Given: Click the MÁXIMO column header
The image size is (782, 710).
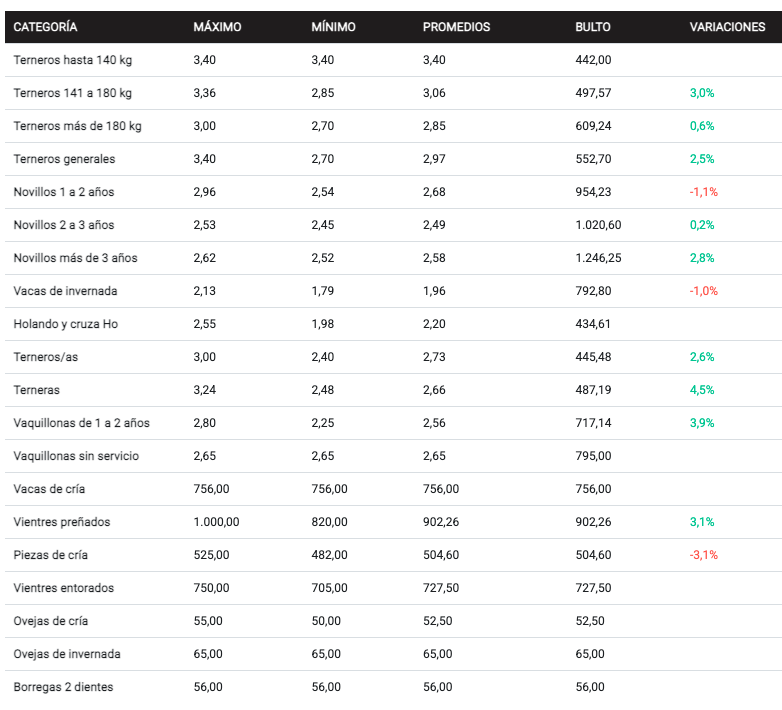Looking at the screenshot, I should pos(217,27).
